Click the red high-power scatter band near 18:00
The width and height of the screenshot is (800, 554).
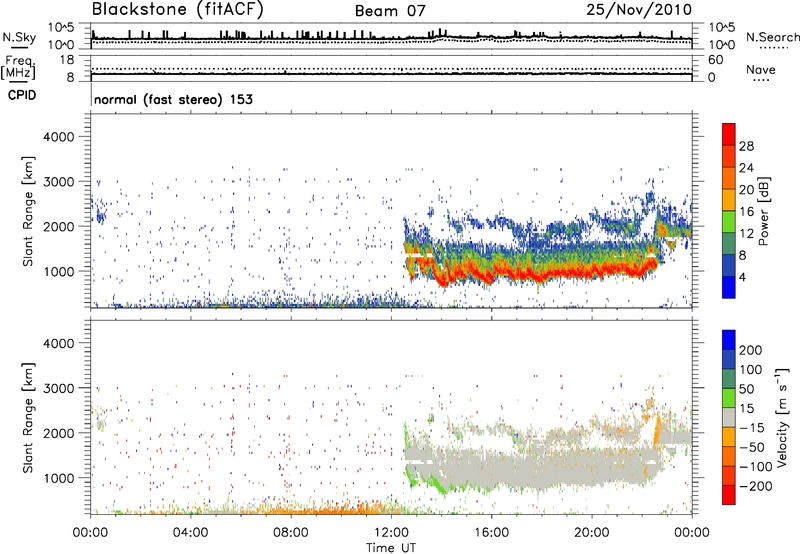541,274
